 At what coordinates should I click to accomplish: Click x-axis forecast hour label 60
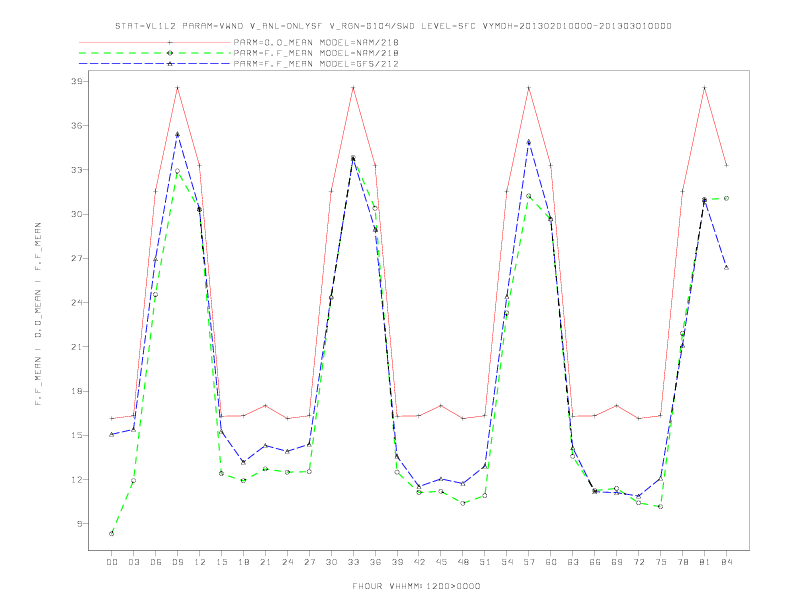(551, 562)
